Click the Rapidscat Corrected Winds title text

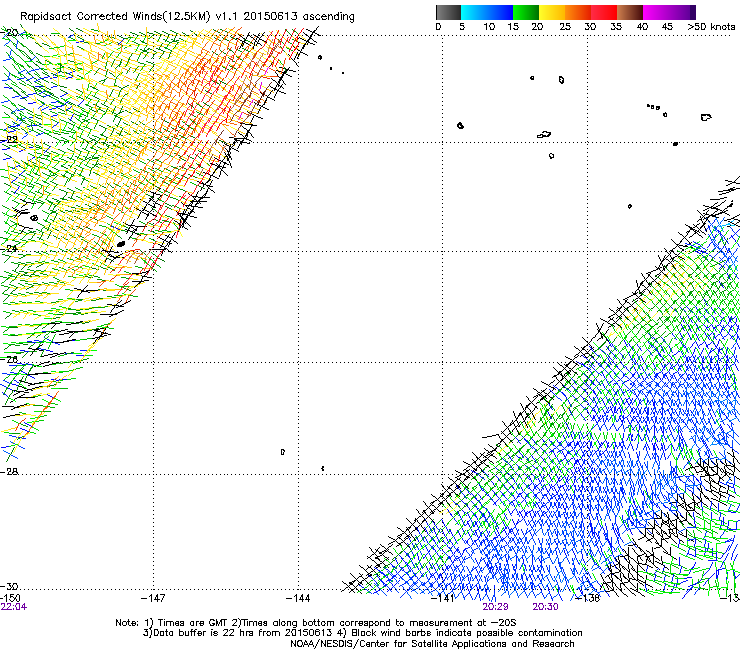[x=187, y=17]
